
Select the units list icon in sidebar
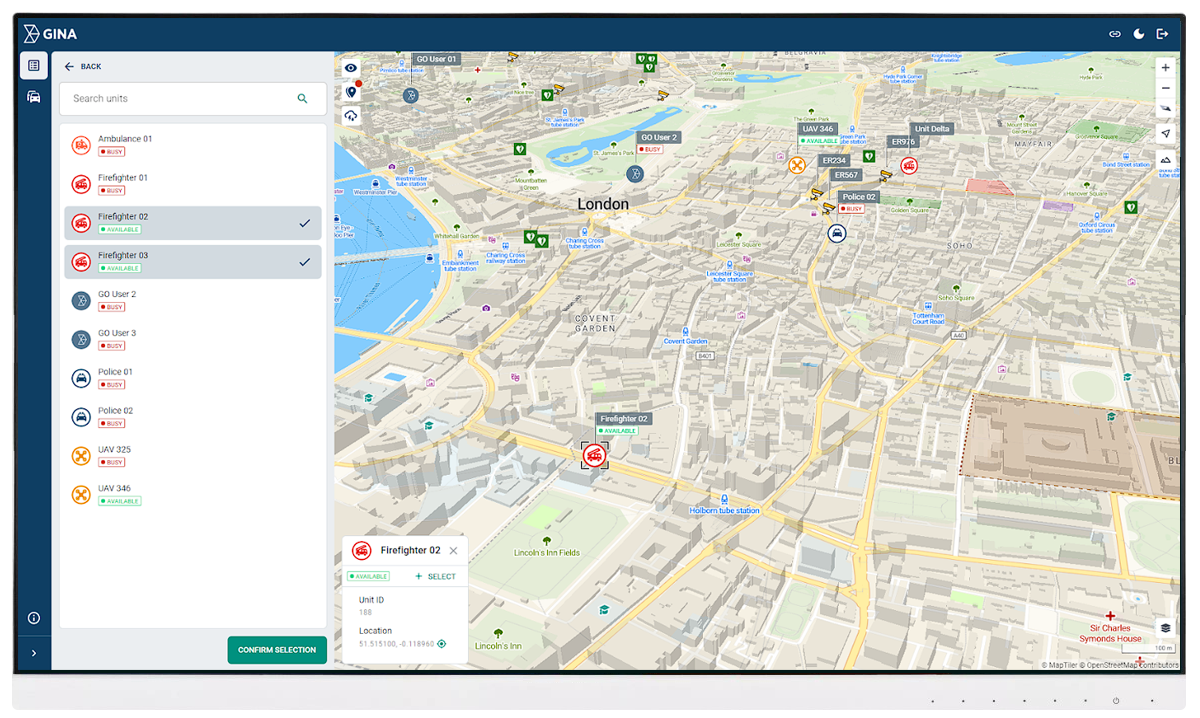34,65
